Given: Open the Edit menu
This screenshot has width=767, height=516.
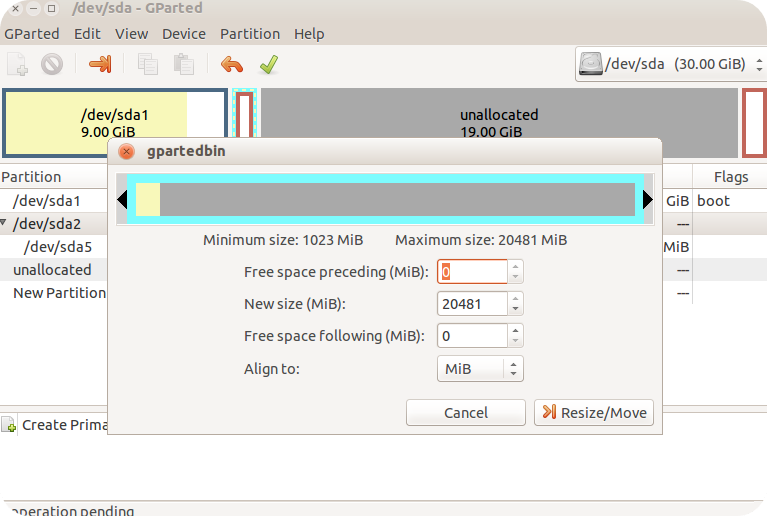Looking at the screenshot, I should pos(87,34).
